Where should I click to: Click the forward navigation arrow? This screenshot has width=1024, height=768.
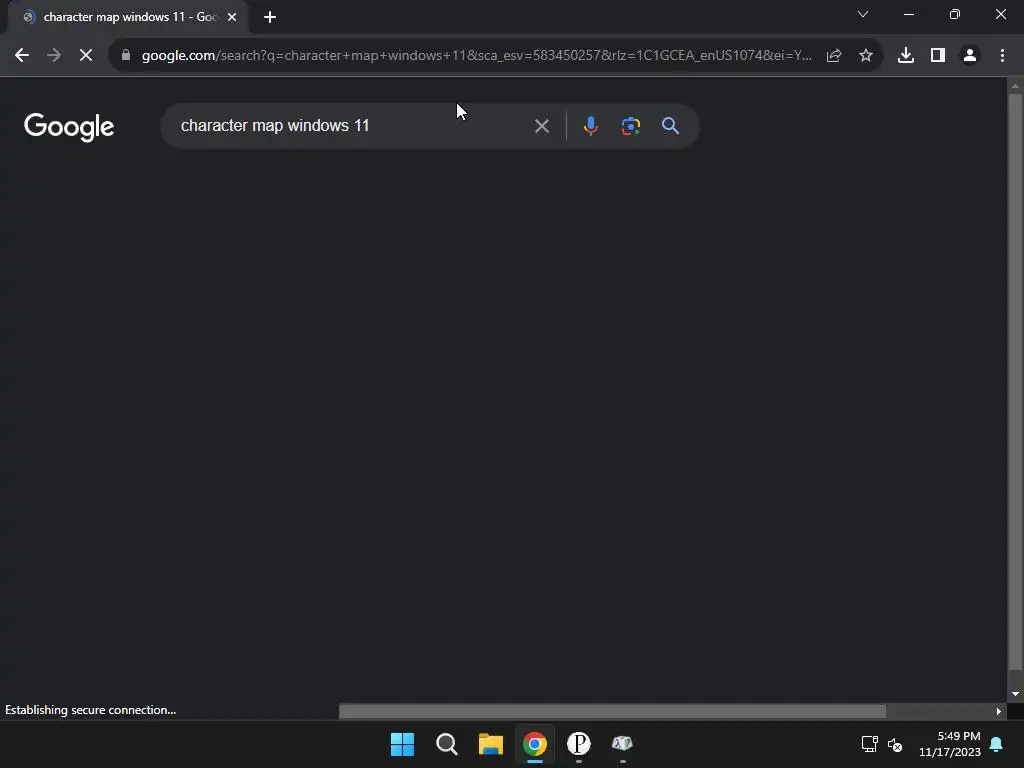tap(54, 56)
